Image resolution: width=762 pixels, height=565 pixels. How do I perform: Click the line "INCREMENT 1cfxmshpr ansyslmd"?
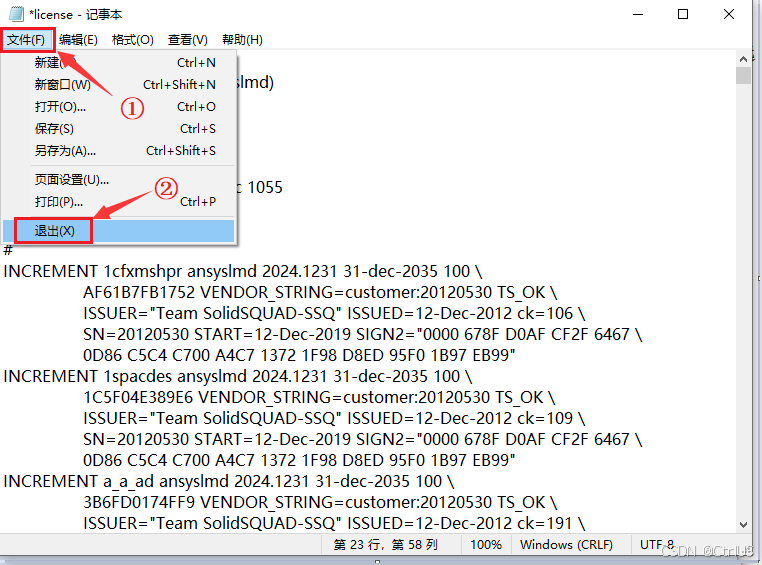243,271
